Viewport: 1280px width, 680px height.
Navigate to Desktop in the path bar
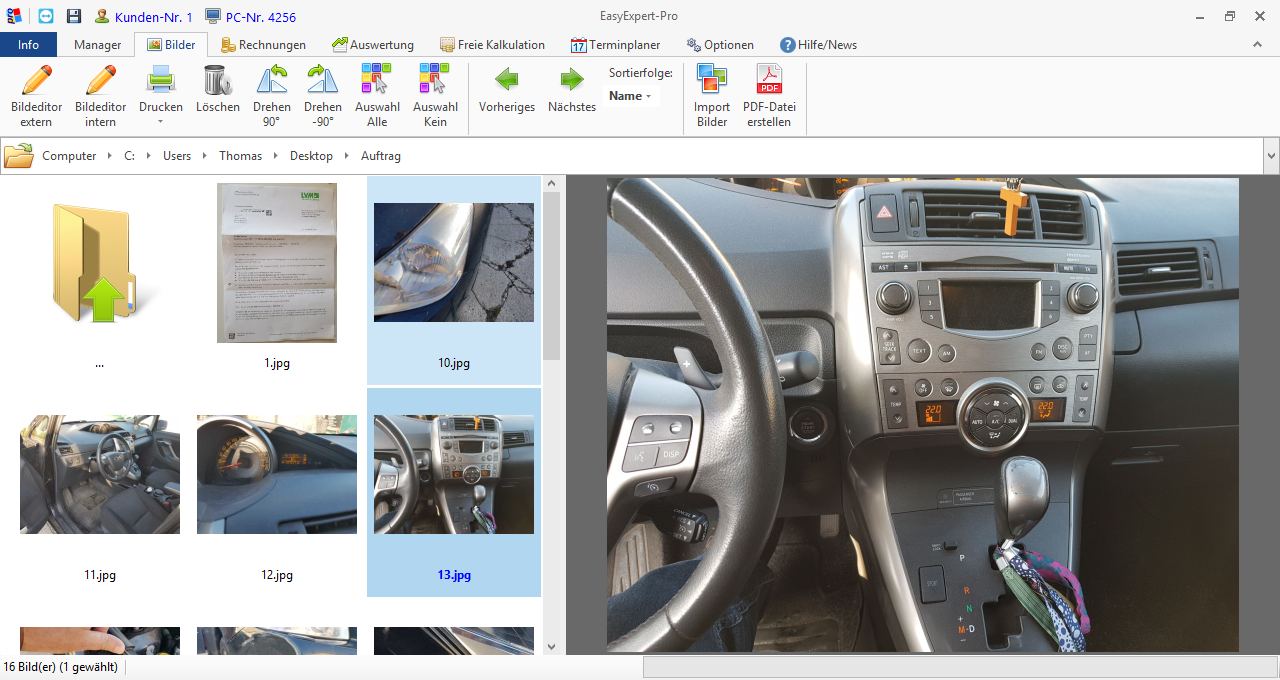(x=312, y=156)
